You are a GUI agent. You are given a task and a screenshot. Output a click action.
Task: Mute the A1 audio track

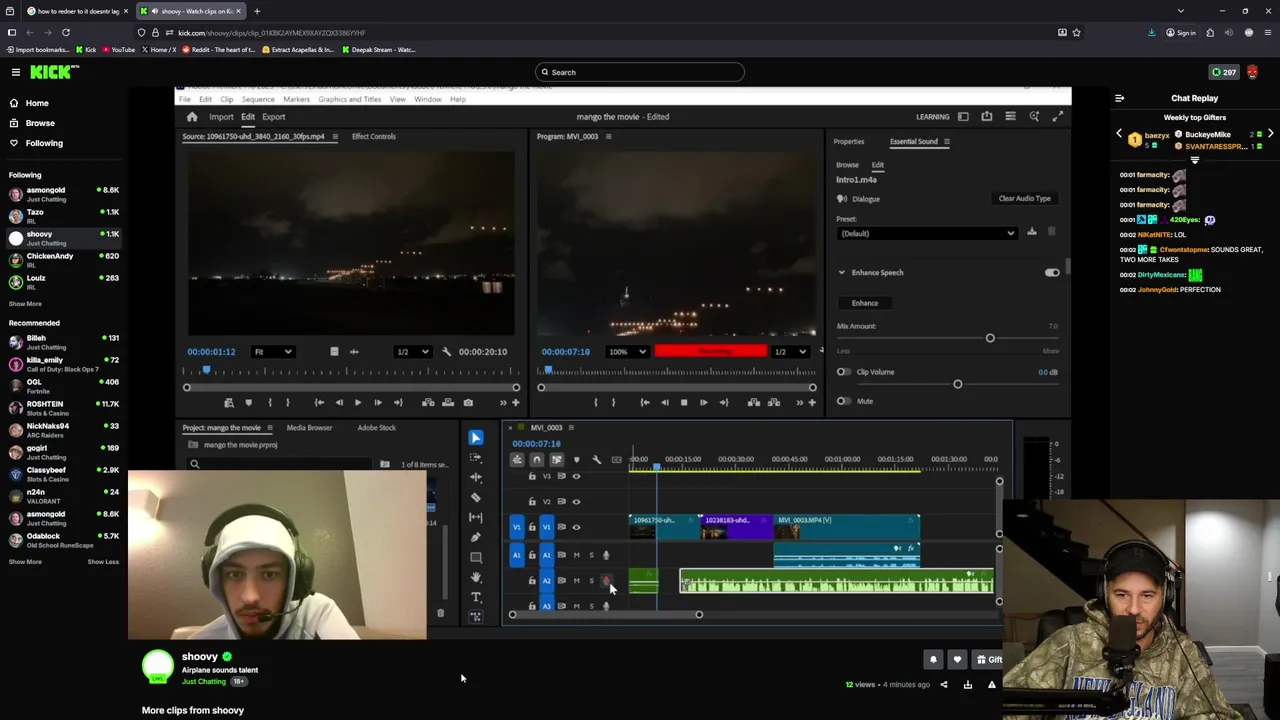576,555
